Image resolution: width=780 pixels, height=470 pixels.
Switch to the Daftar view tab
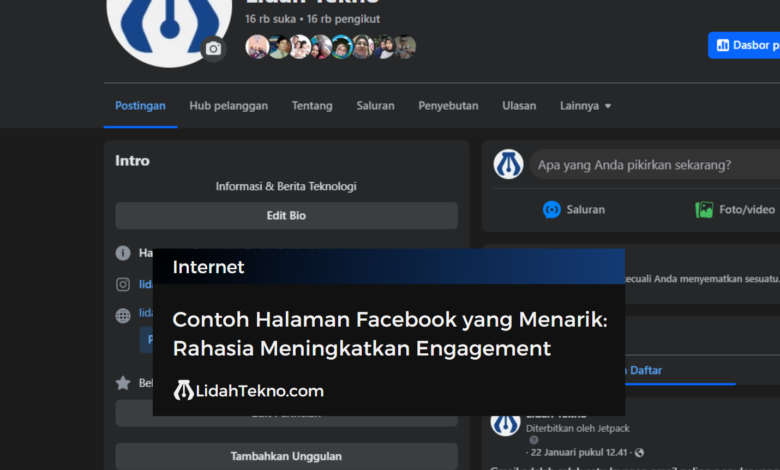click(x=645, y=370)
